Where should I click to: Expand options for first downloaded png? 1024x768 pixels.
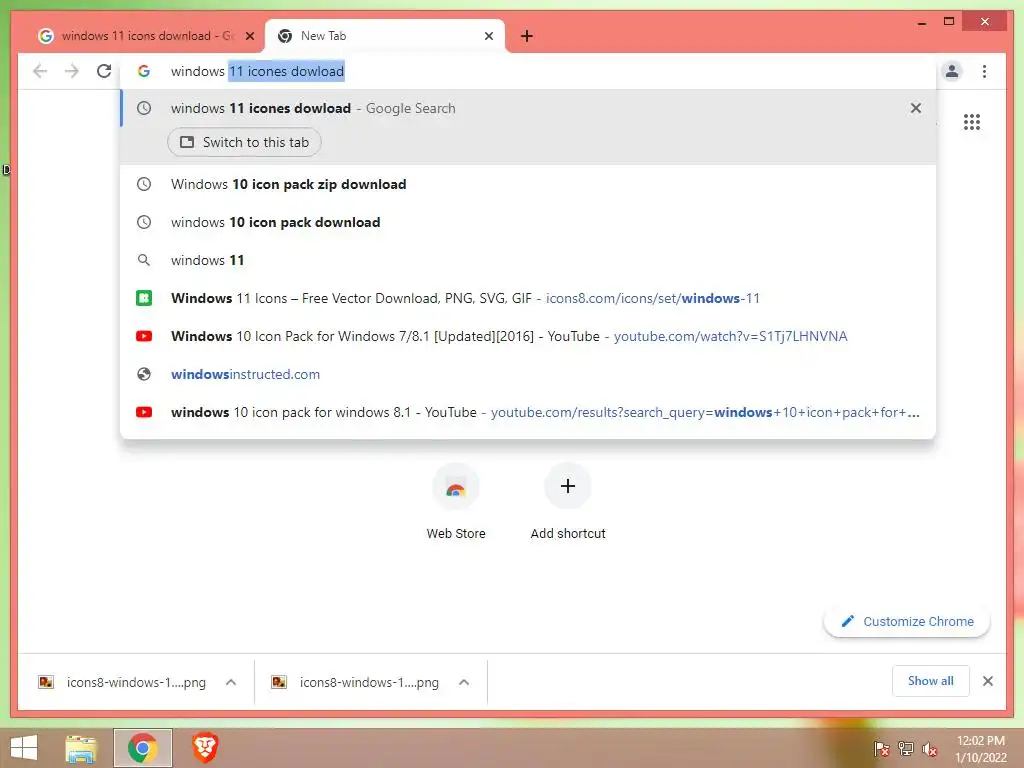point(231,682)
